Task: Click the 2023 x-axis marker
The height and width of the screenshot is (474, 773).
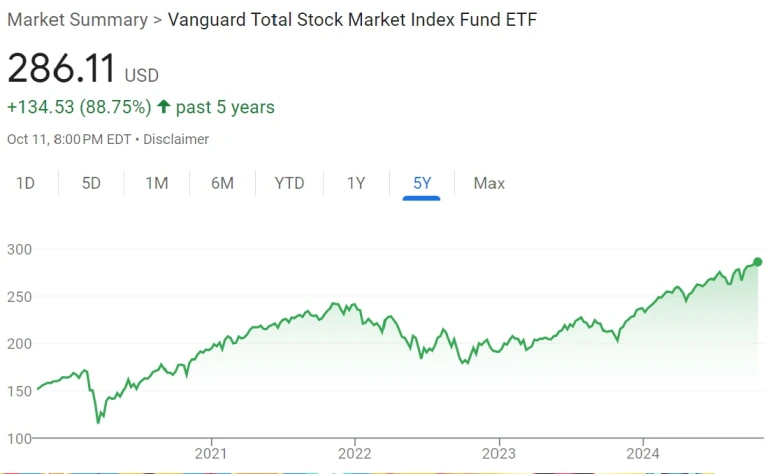Action: [499, 453]
